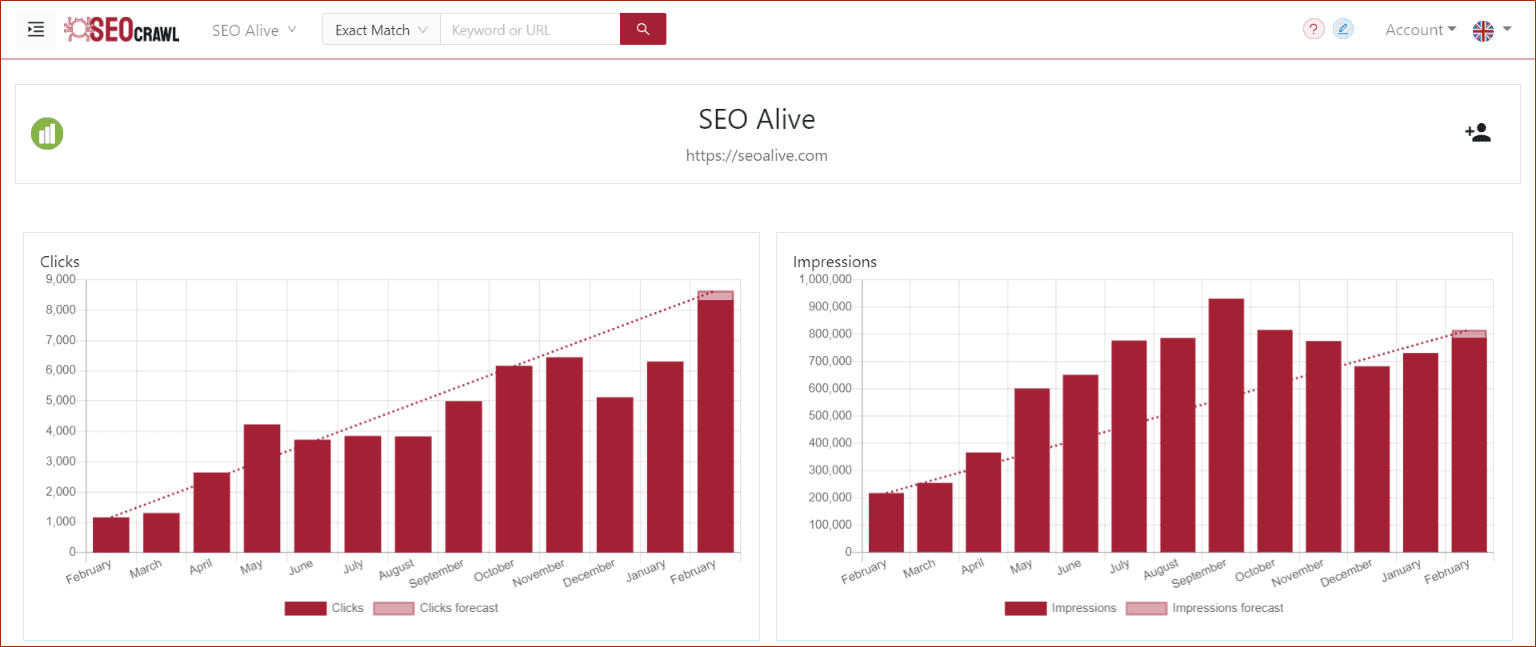The height and width of the screenshot is (647, 1536).
Task: Toggle the Clicks legend entry
Action: pos(324,608)
